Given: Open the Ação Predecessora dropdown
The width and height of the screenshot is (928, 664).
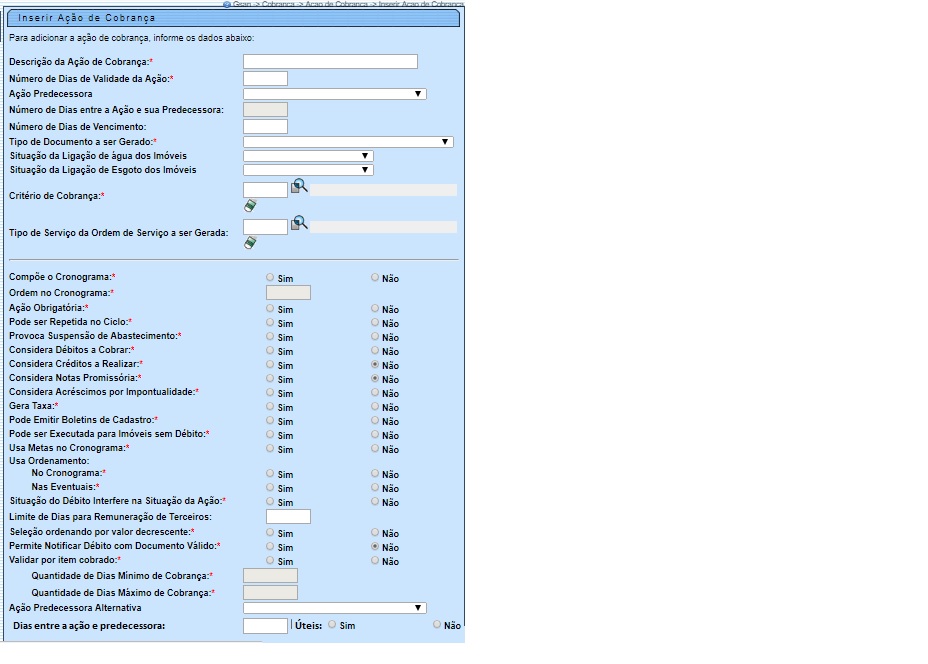Looking at the screenshot, I should 334,94.
